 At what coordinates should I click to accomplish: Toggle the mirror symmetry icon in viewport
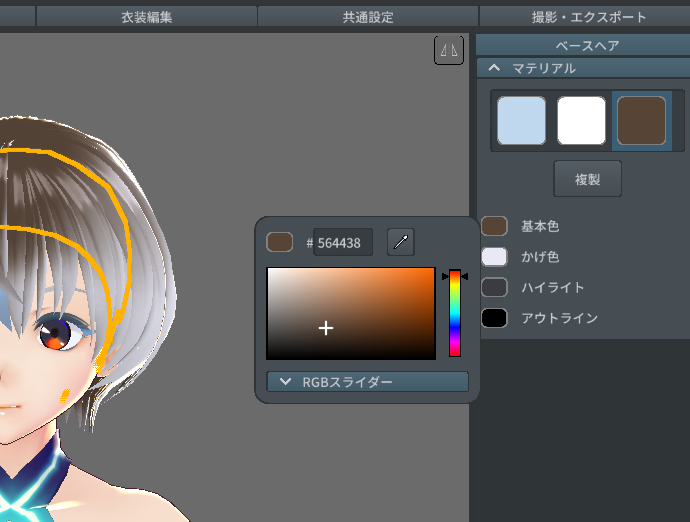[449, 50]
